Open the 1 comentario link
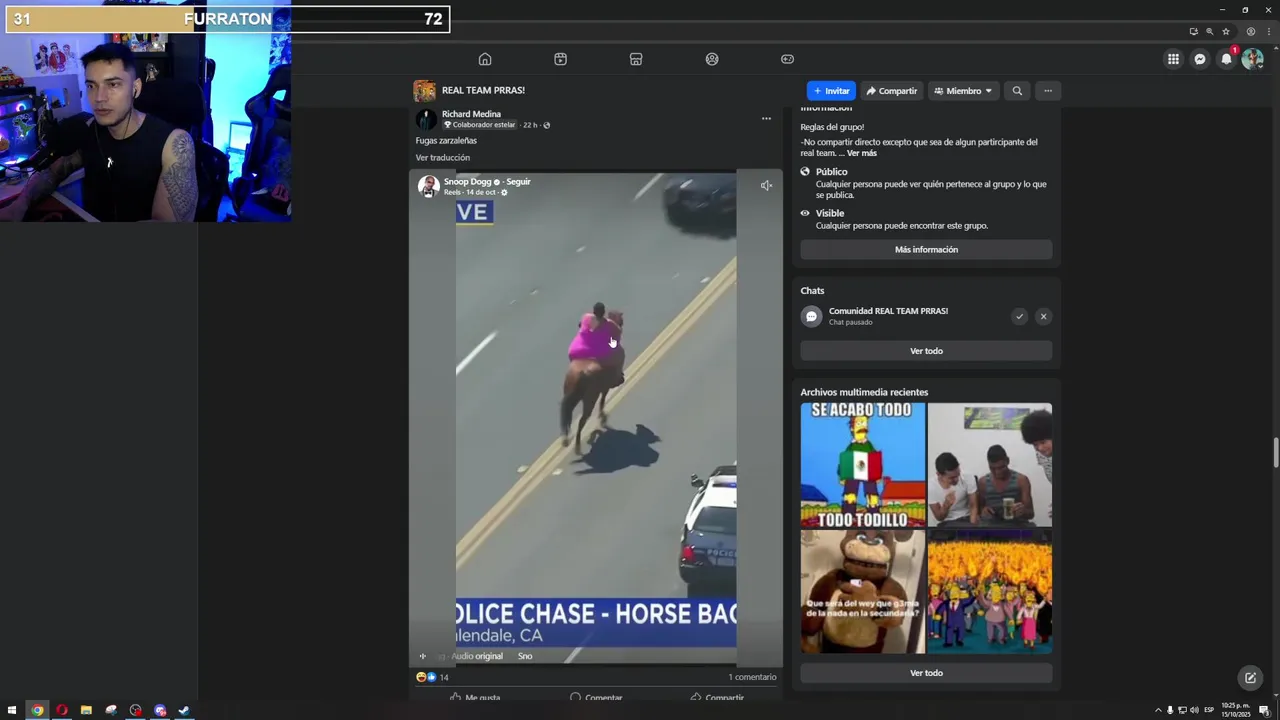1280x720 pixels. [752, 677]
